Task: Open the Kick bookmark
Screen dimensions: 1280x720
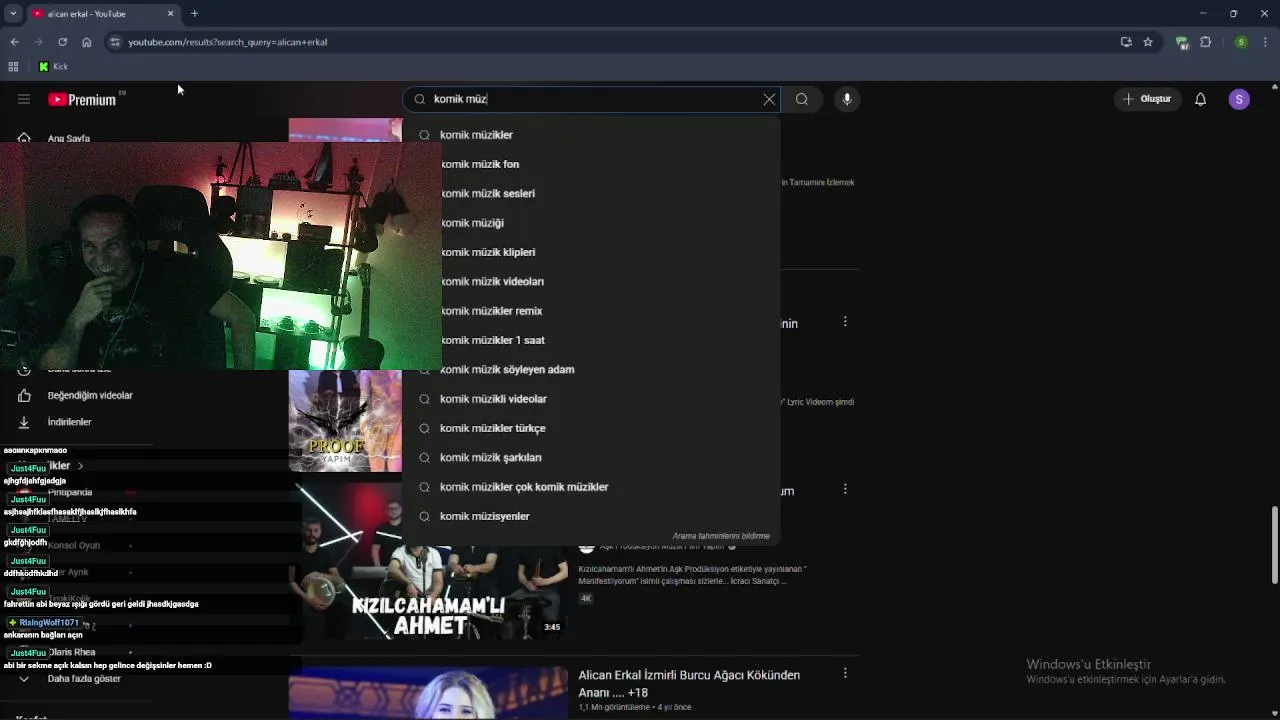Action: pyautogui.click(x=53, y=66)
